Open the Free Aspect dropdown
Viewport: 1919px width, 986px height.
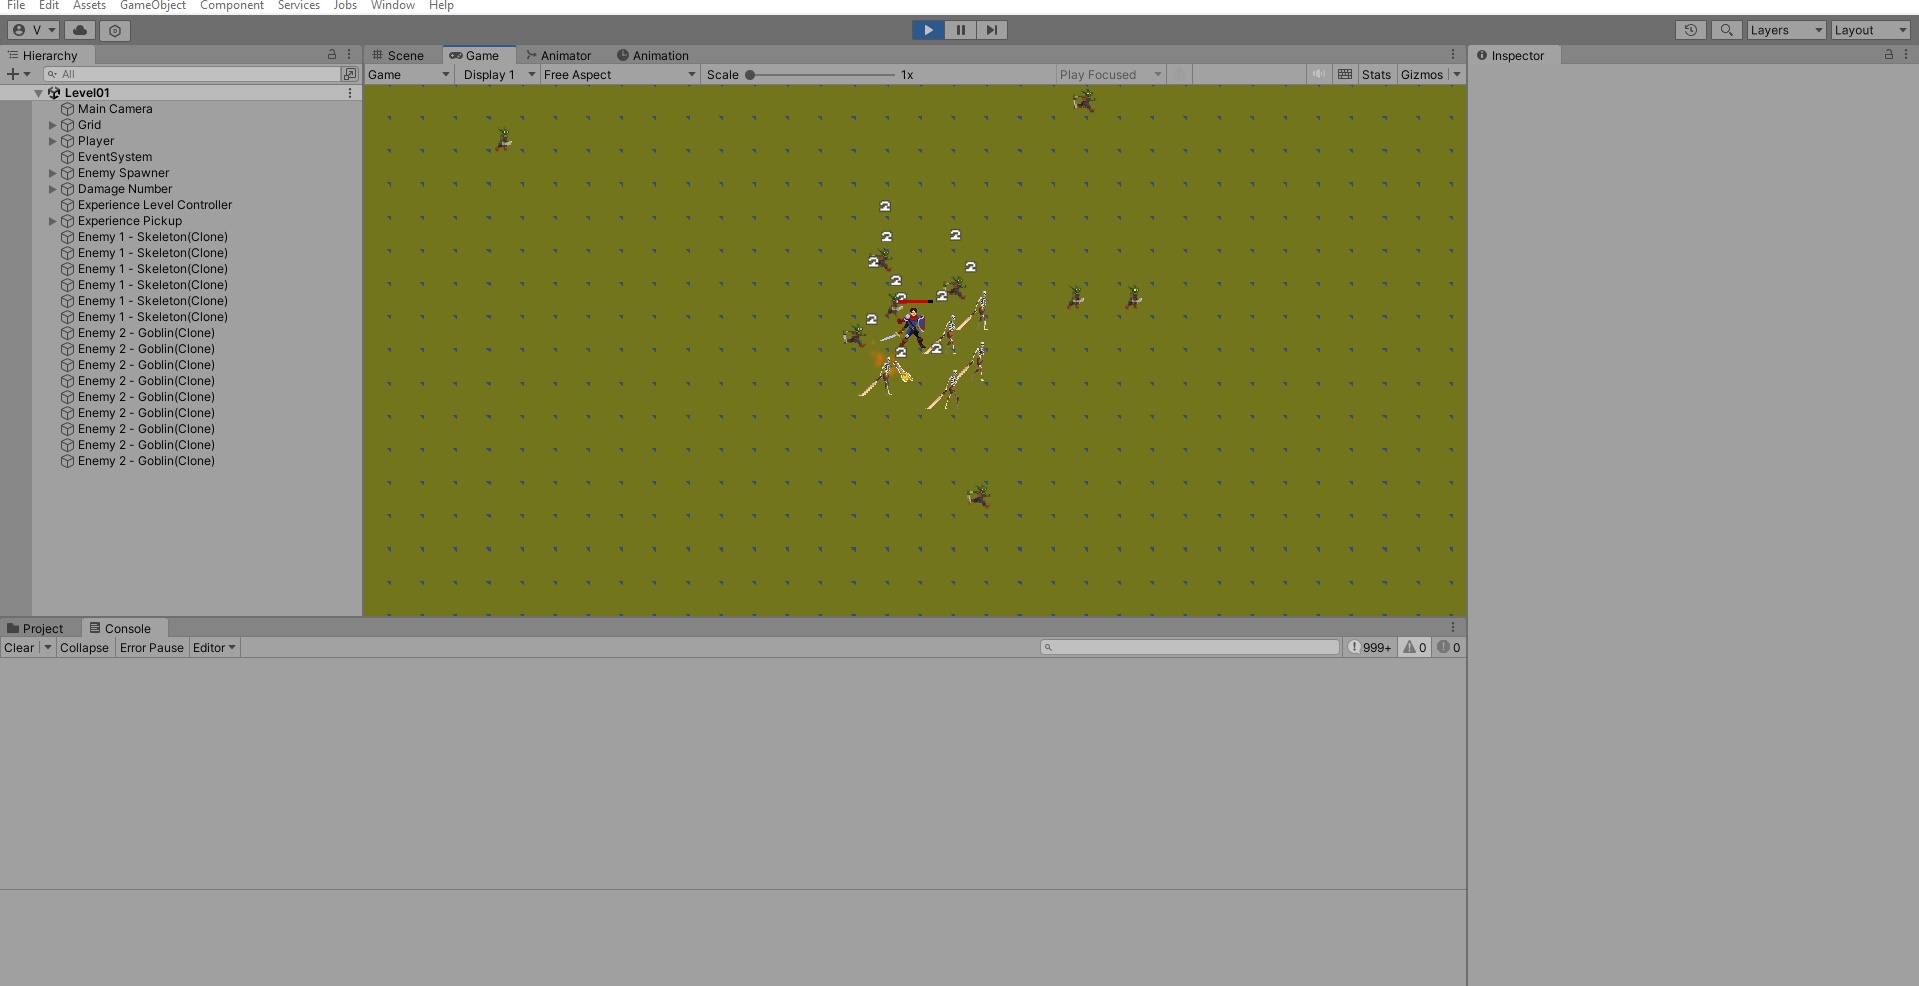(x=619, y=75)
